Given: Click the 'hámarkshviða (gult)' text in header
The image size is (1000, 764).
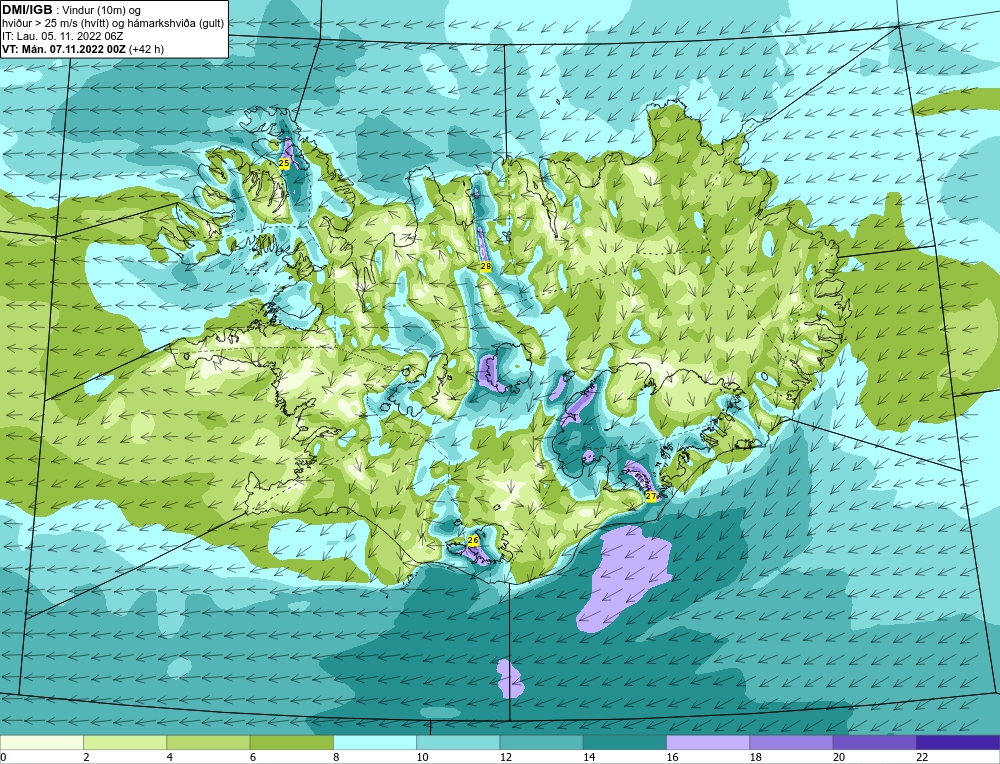Looking at the screenshot, I should 177,23.
